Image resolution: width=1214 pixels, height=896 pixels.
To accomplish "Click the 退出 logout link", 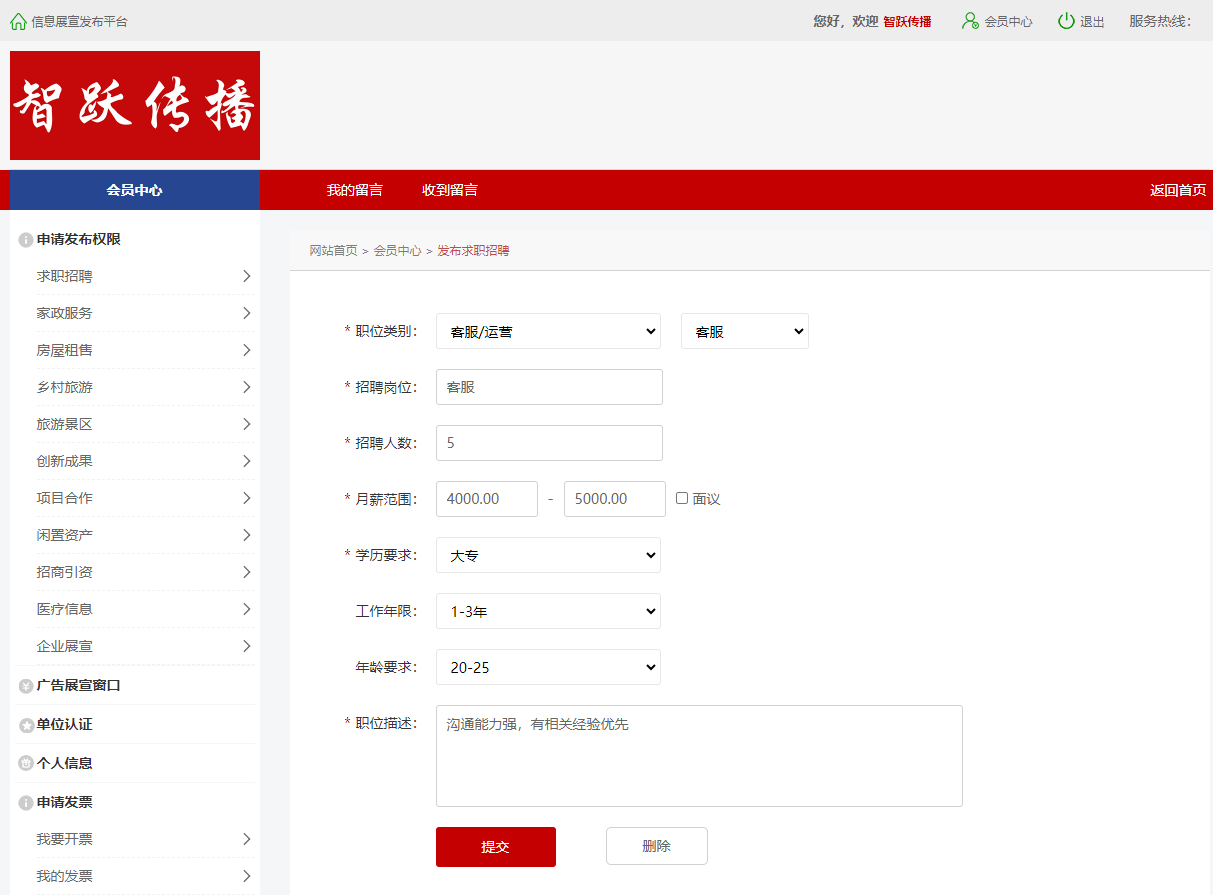I will 1092,21.
